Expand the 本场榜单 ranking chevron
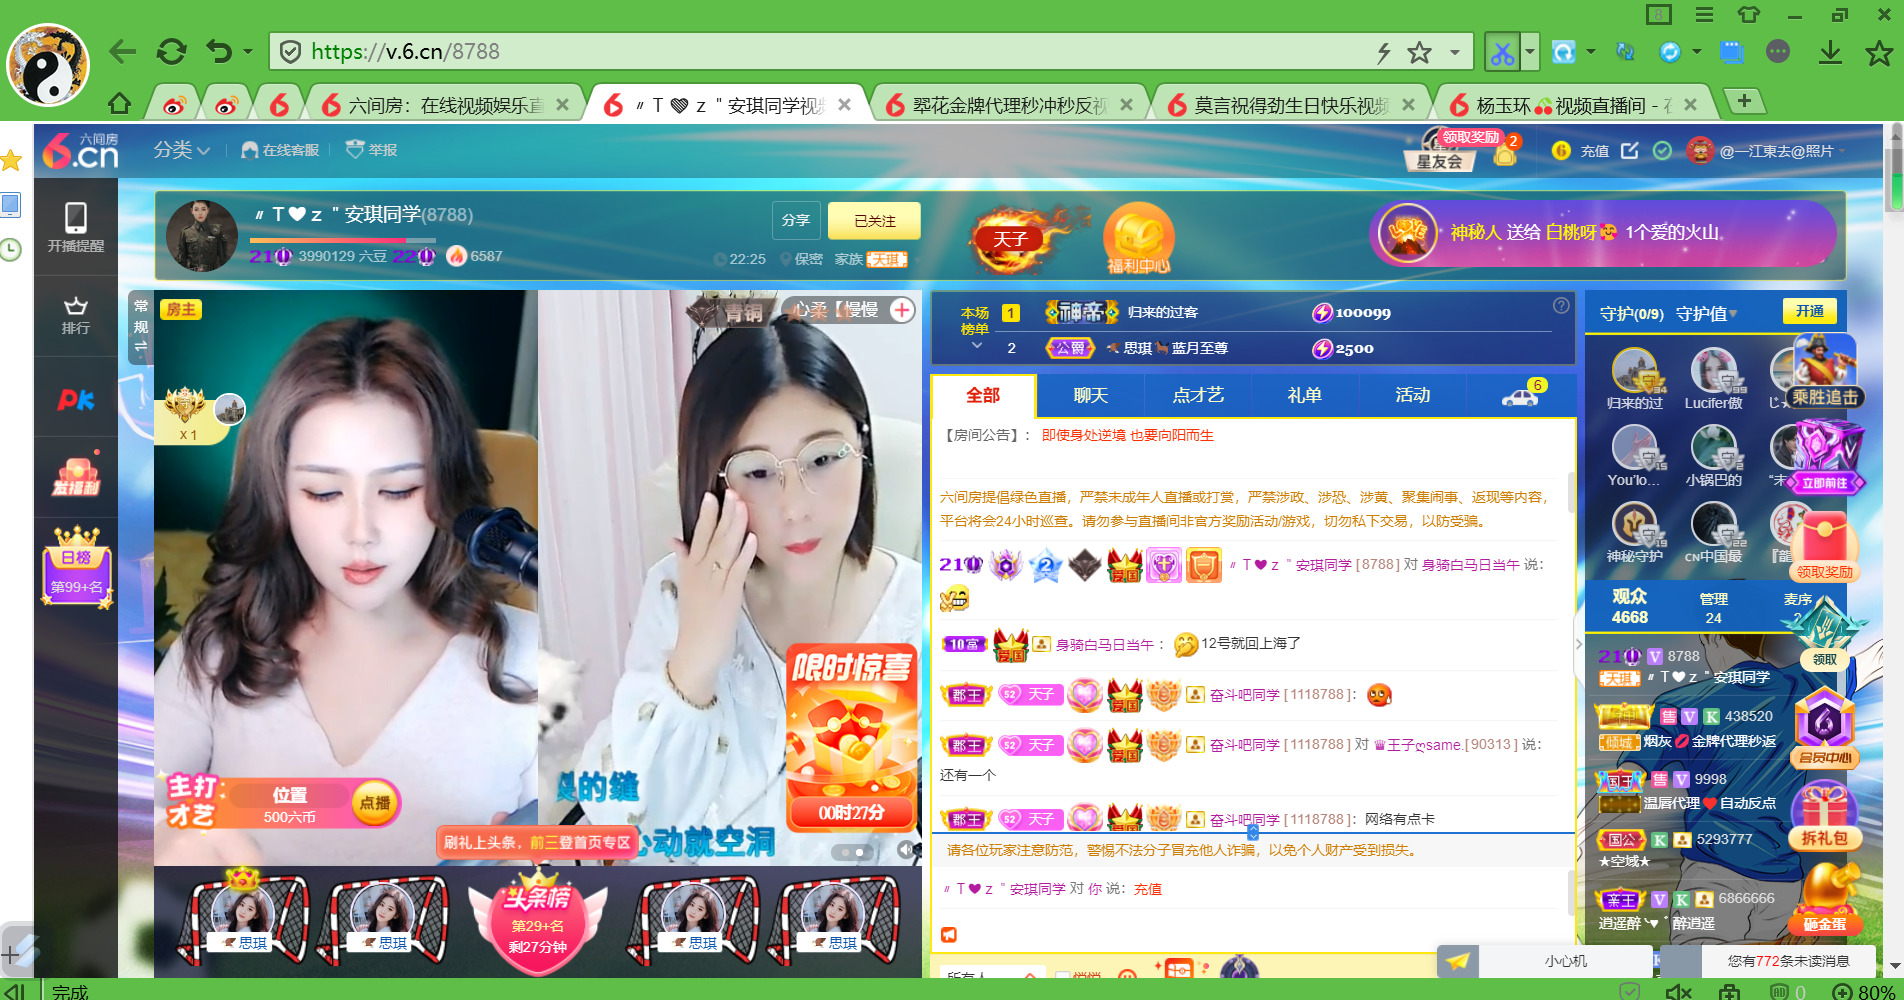This screenshot has width=1904, height=1000. (x=977, y=346)
